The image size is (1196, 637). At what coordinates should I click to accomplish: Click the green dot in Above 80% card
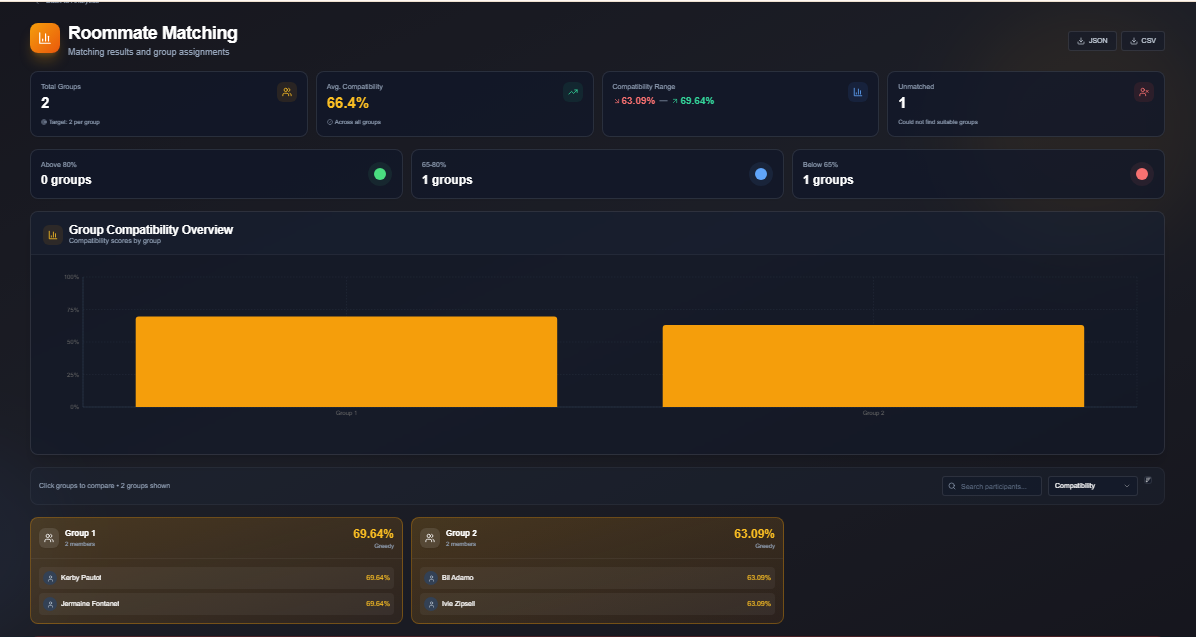tap(380, 174)
